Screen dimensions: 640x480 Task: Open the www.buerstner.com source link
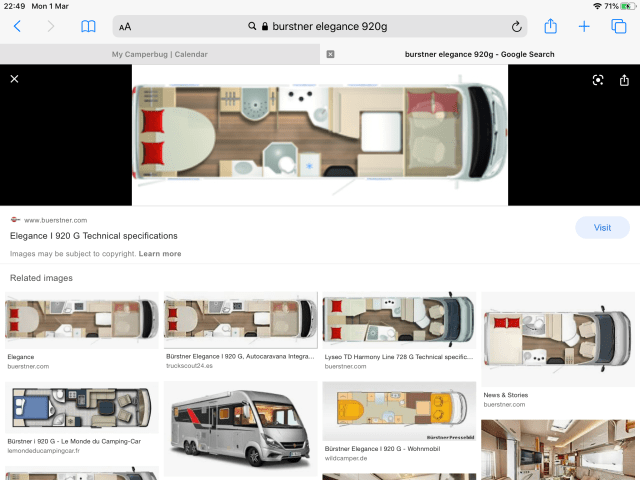tap(56, 220)
